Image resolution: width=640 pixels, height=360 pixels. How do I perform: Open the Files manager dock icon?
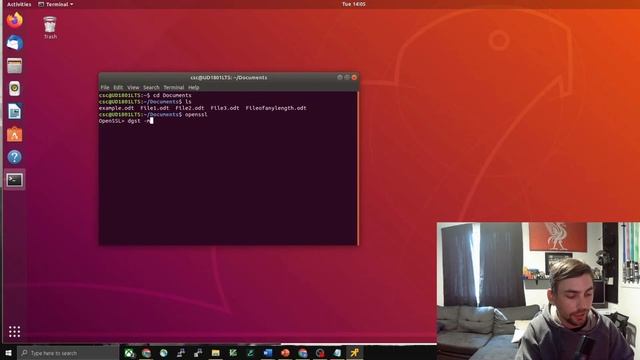(x=15, y=66)
